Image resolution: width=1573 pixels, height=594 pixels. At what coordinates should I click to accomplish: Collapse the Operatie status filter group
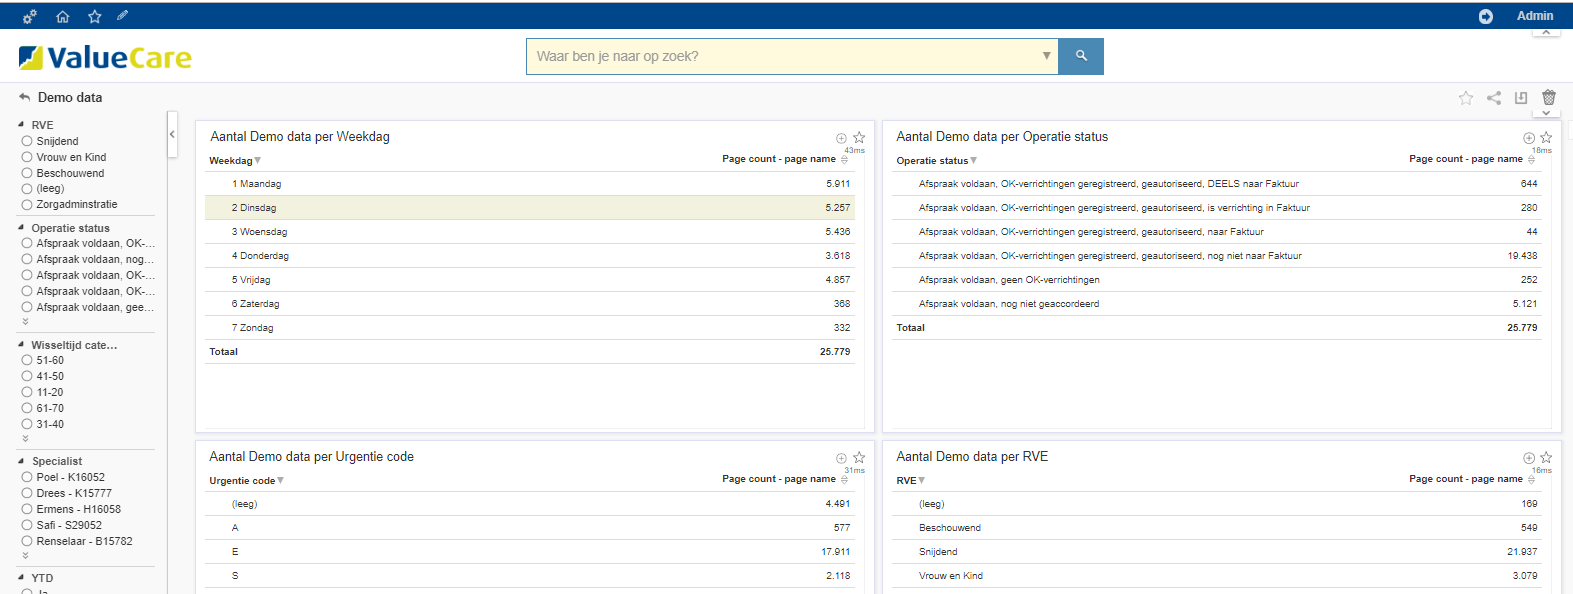tap(21, 228)
